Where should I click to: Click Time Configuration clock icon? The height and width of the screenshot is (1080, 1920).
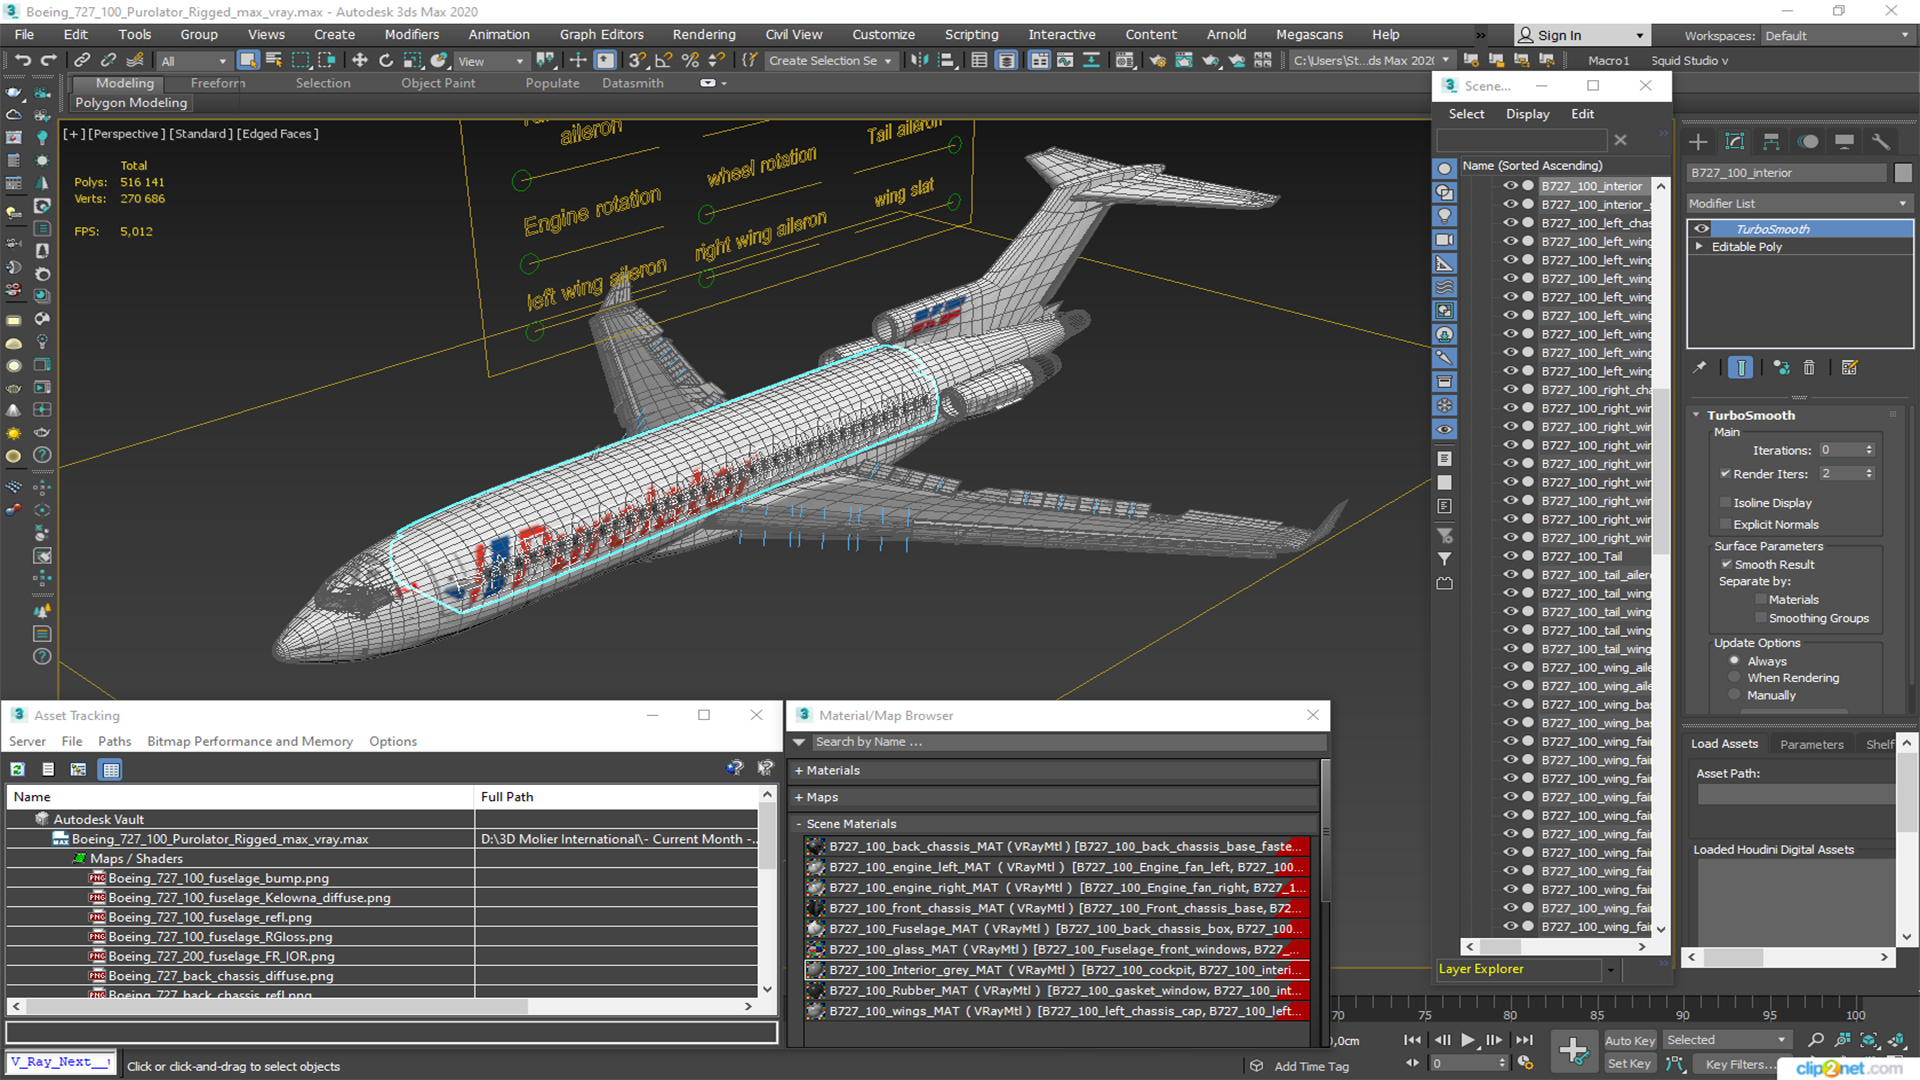(x=1525, y=1063)
